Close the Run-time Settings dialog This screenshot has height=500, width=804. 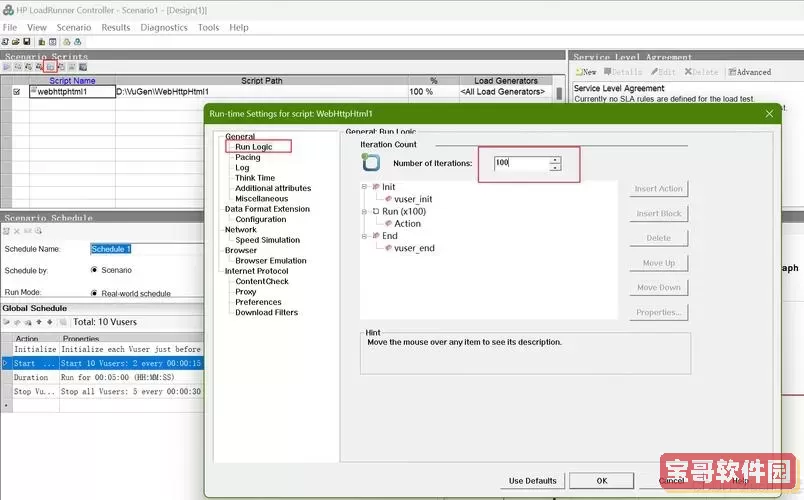[769, 114]
